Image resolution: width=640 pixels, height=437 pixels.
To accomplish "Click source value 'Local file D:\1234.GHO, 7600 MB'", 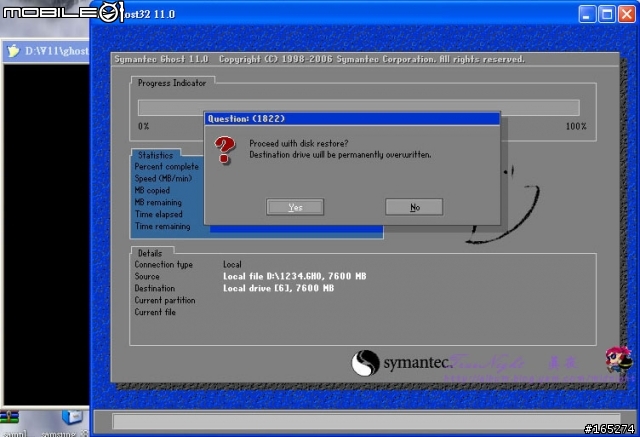I will tap(294, 276).
